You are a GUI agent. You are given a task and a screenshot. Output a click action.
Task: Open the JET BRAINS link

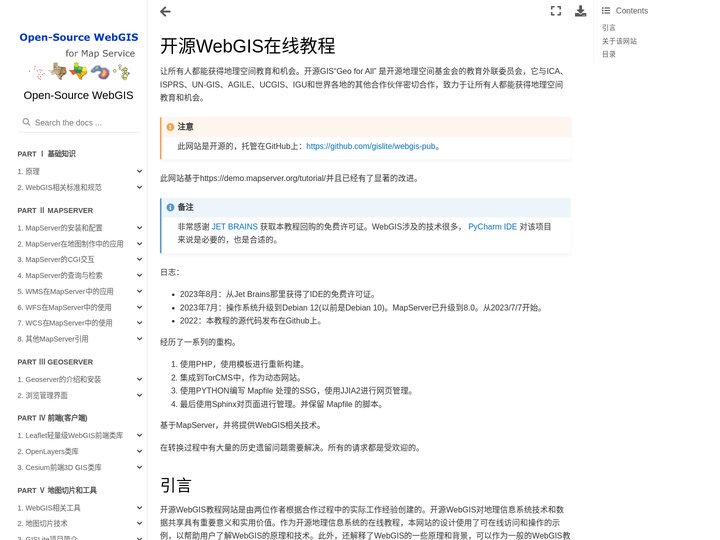(235, 227)
